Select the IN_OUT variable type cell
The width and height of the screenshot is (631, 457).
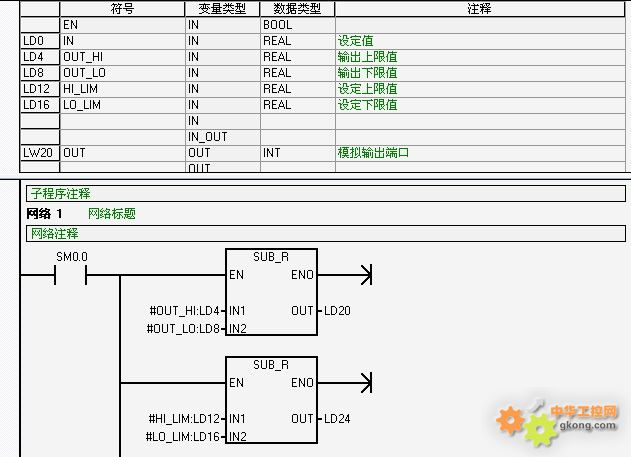pyautogui.click(x=222, y=137)
